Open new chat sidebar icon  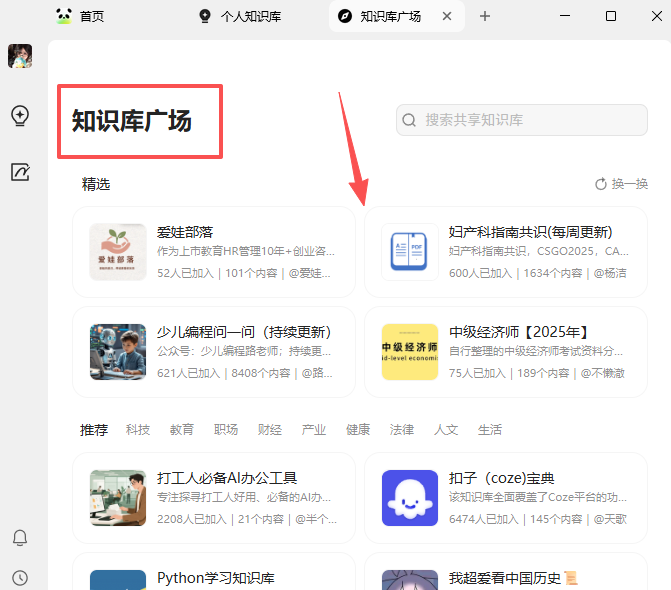20,116
